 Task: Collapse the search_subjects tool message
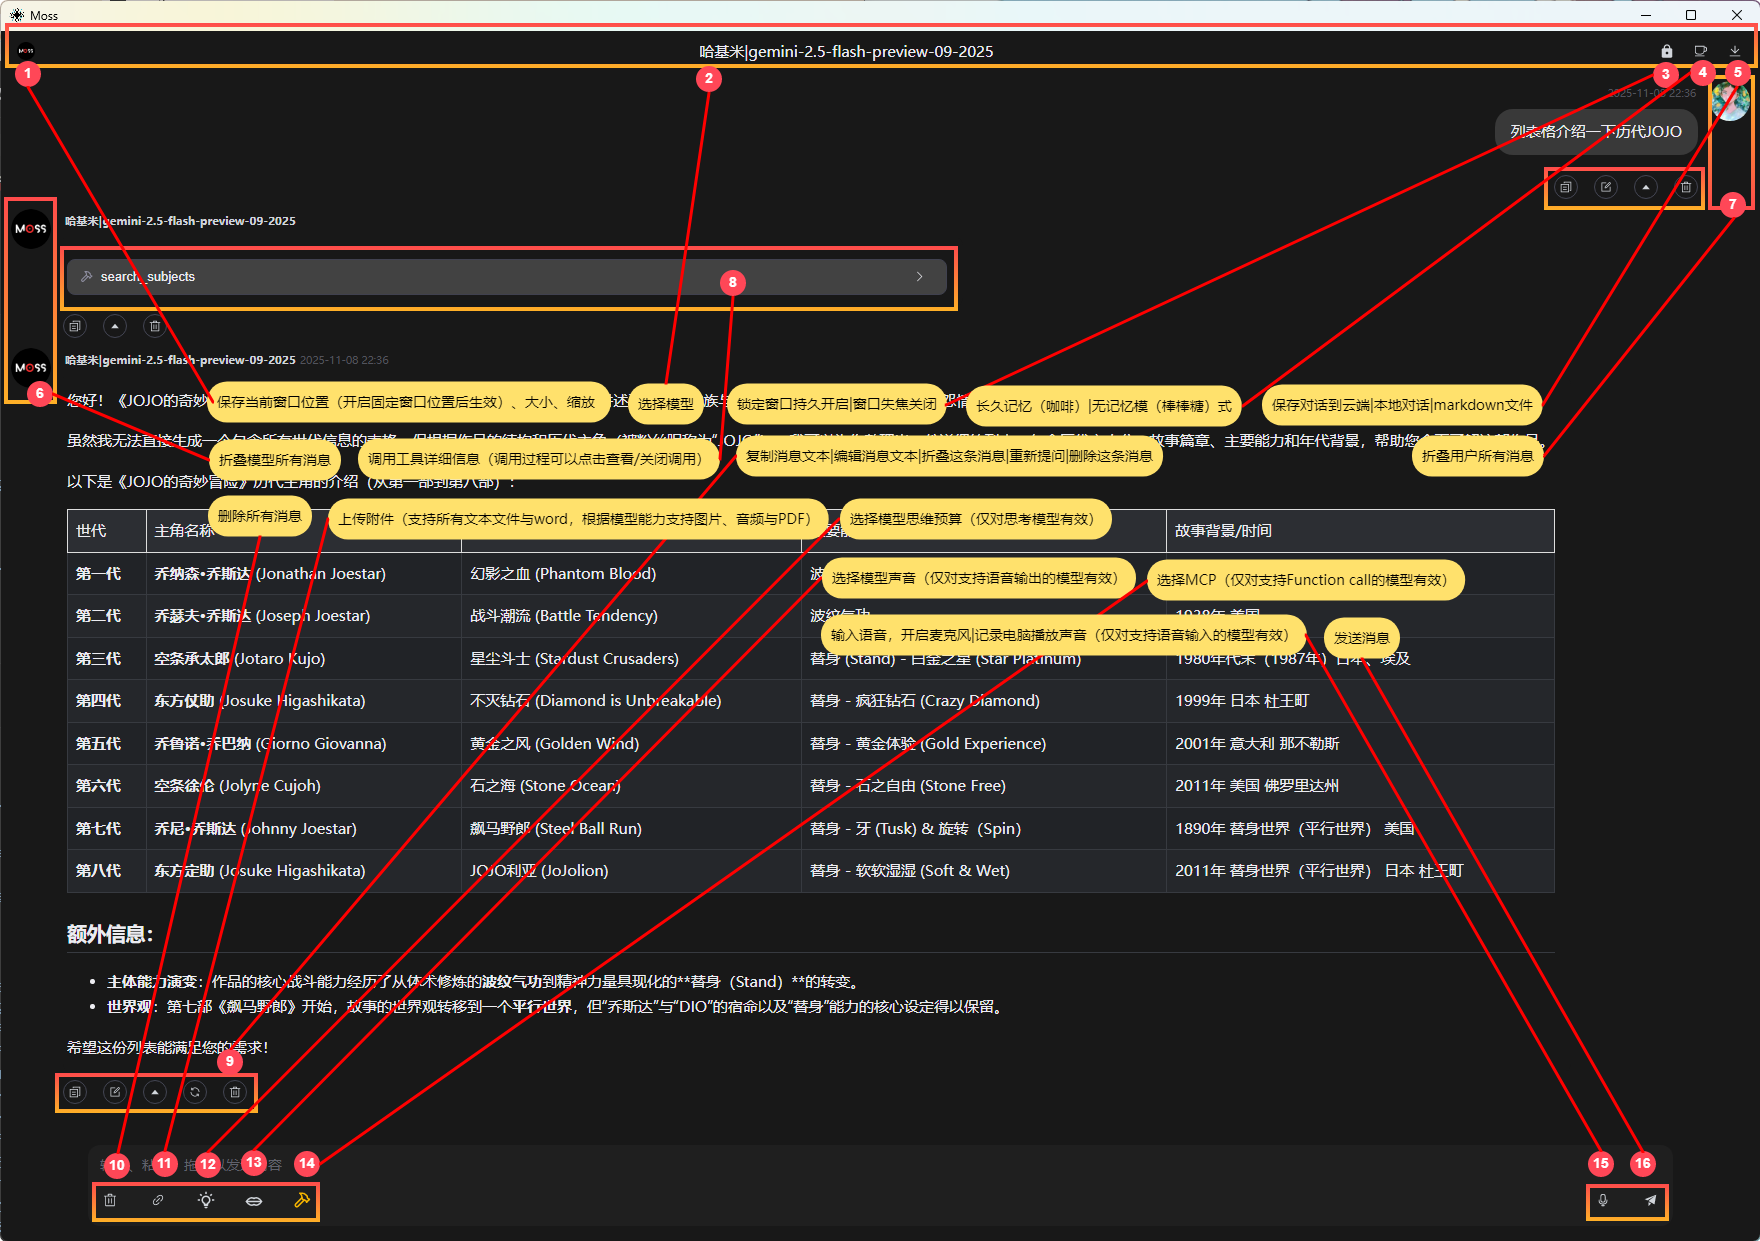(115, 326)
